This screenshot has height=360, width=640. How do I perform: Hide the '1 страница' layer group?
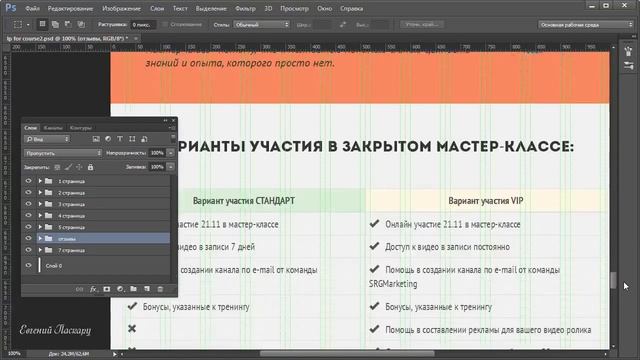(28, 181)
